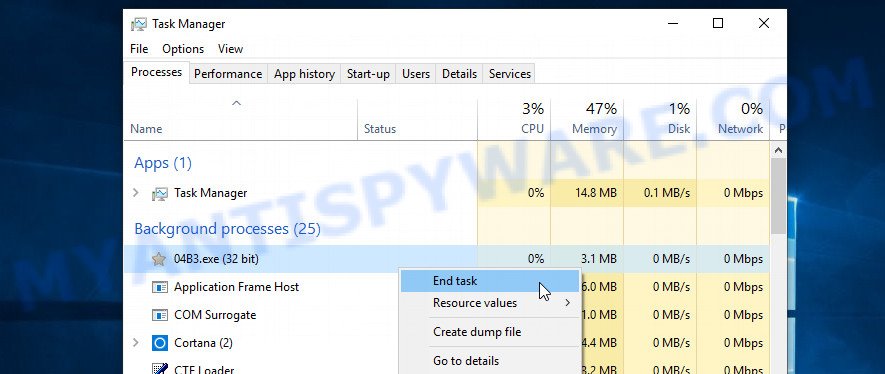885x374 pixels.
Task: Click 04B3.exe's 3.1 MB memory value
Action: point(598,259)
